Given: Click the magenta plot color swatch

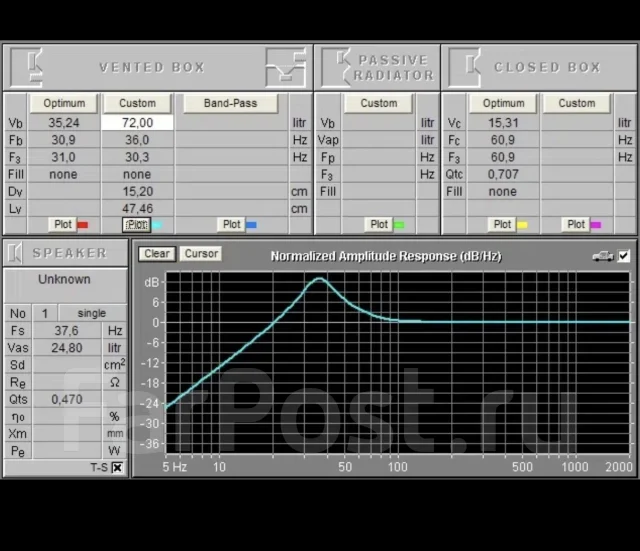Looking at the screenshot, I should click(x=596, y=225).
